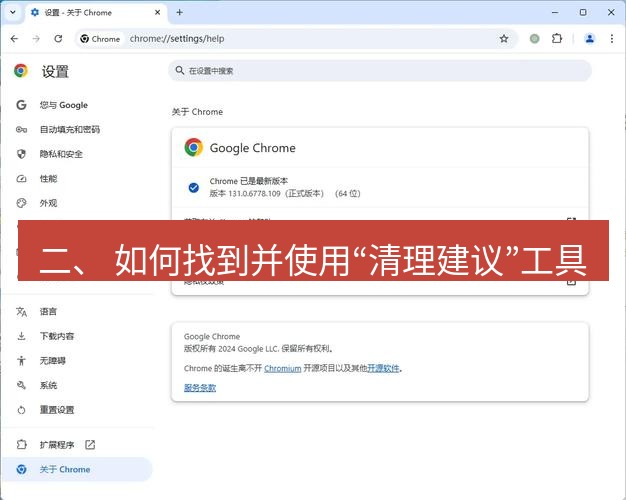Click the translate language icon

[21, 312]
